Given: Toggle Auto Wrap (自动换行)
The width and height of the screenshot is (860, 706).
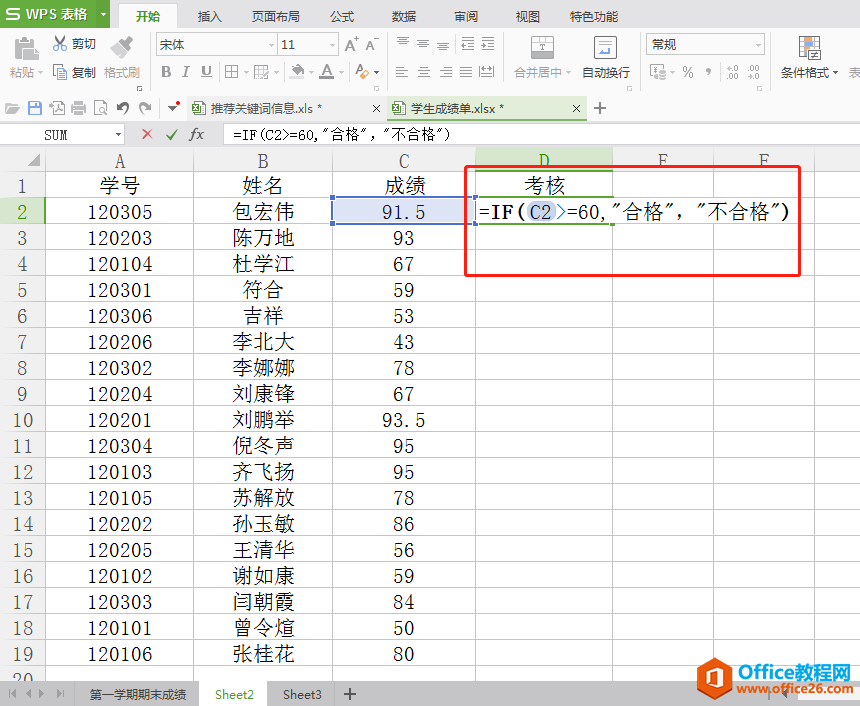Looking at the screenshot, I should tap(606, 57).
